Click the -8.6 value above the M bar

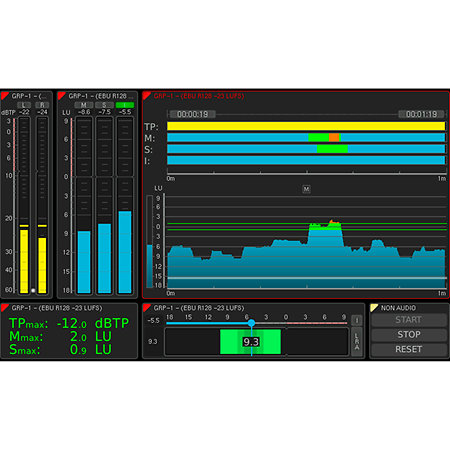84,112
